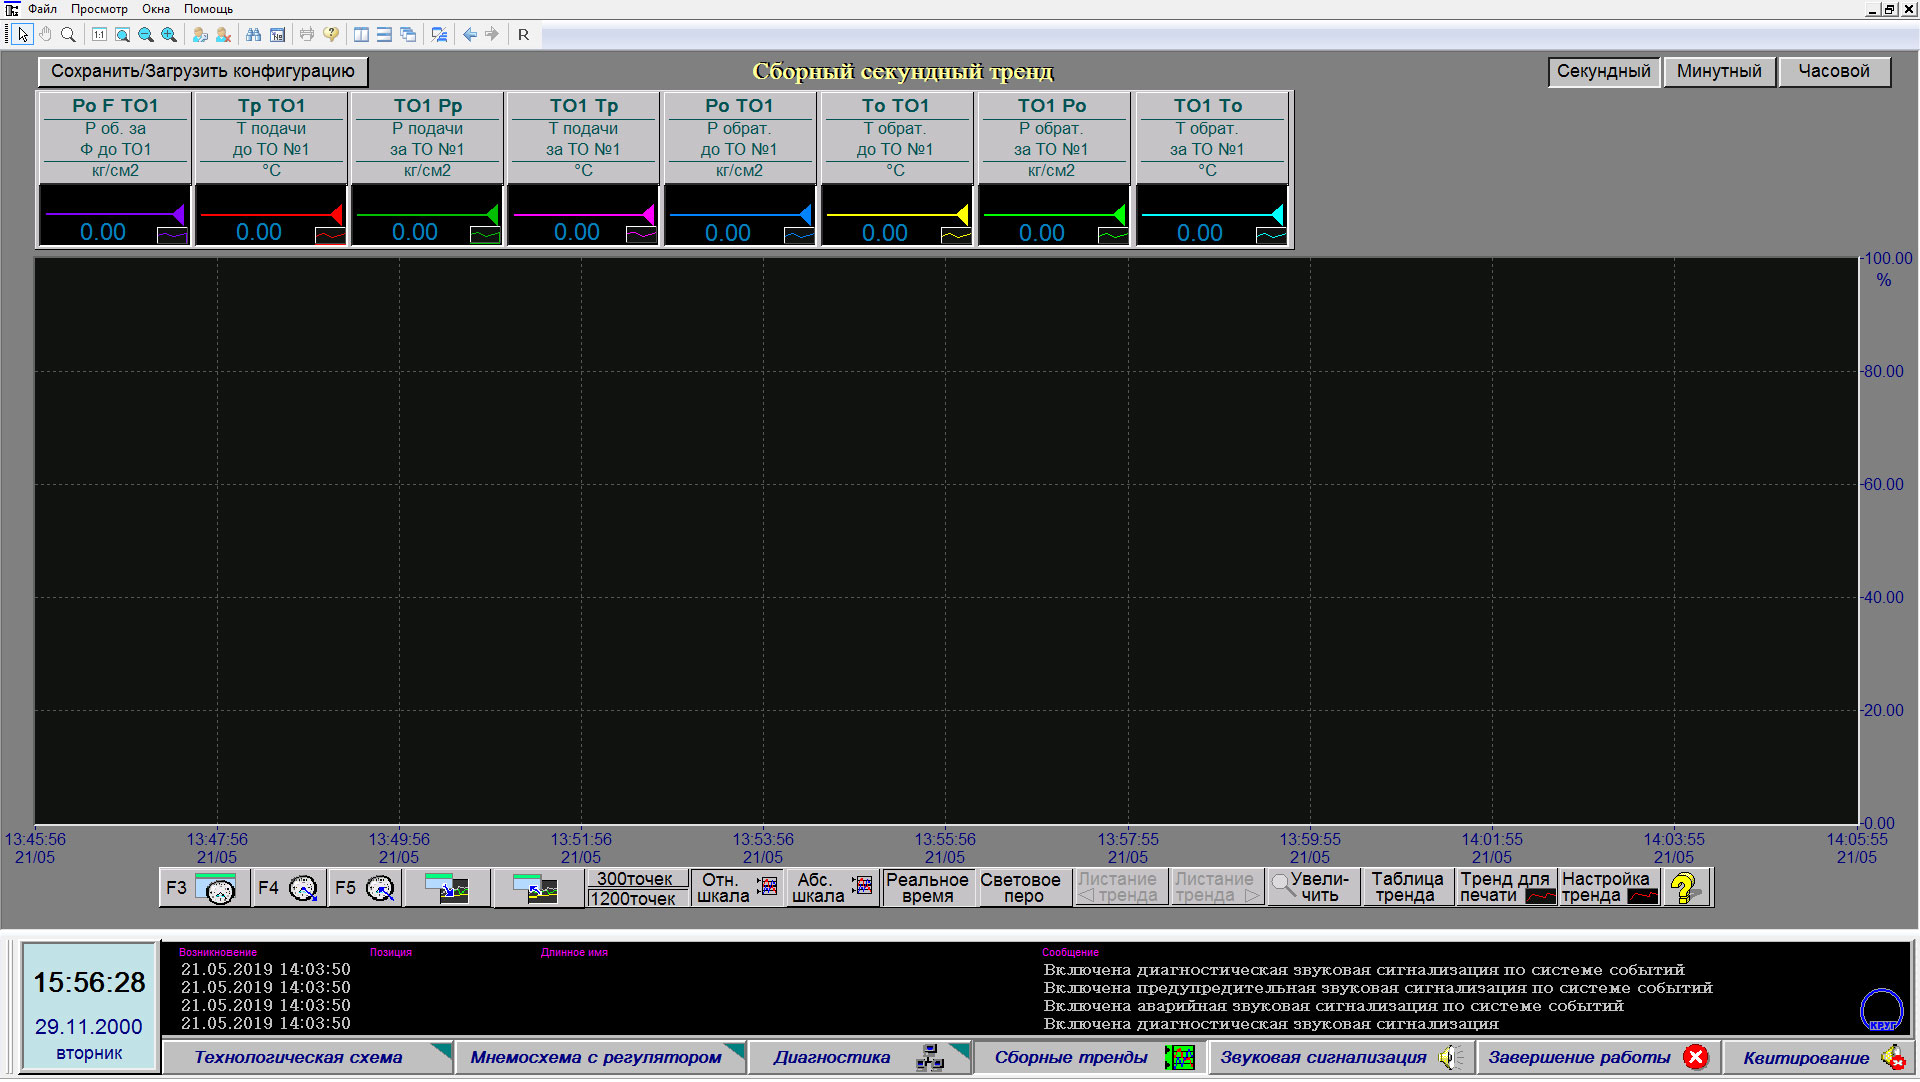
Task: Open the help balloon in top toolbar
Action: pyautogui.click(x=331, y=34)
